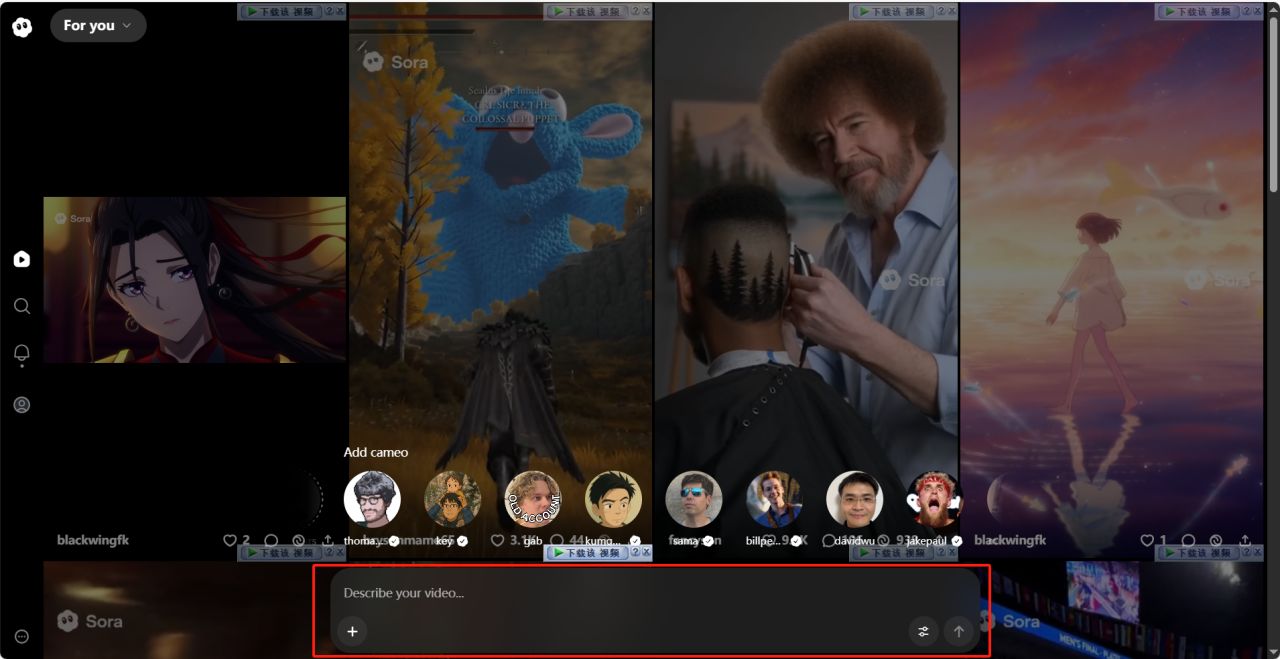Submit the prompt with the up arrow
Screen dimensions: 1280x659
coord(959,631)
